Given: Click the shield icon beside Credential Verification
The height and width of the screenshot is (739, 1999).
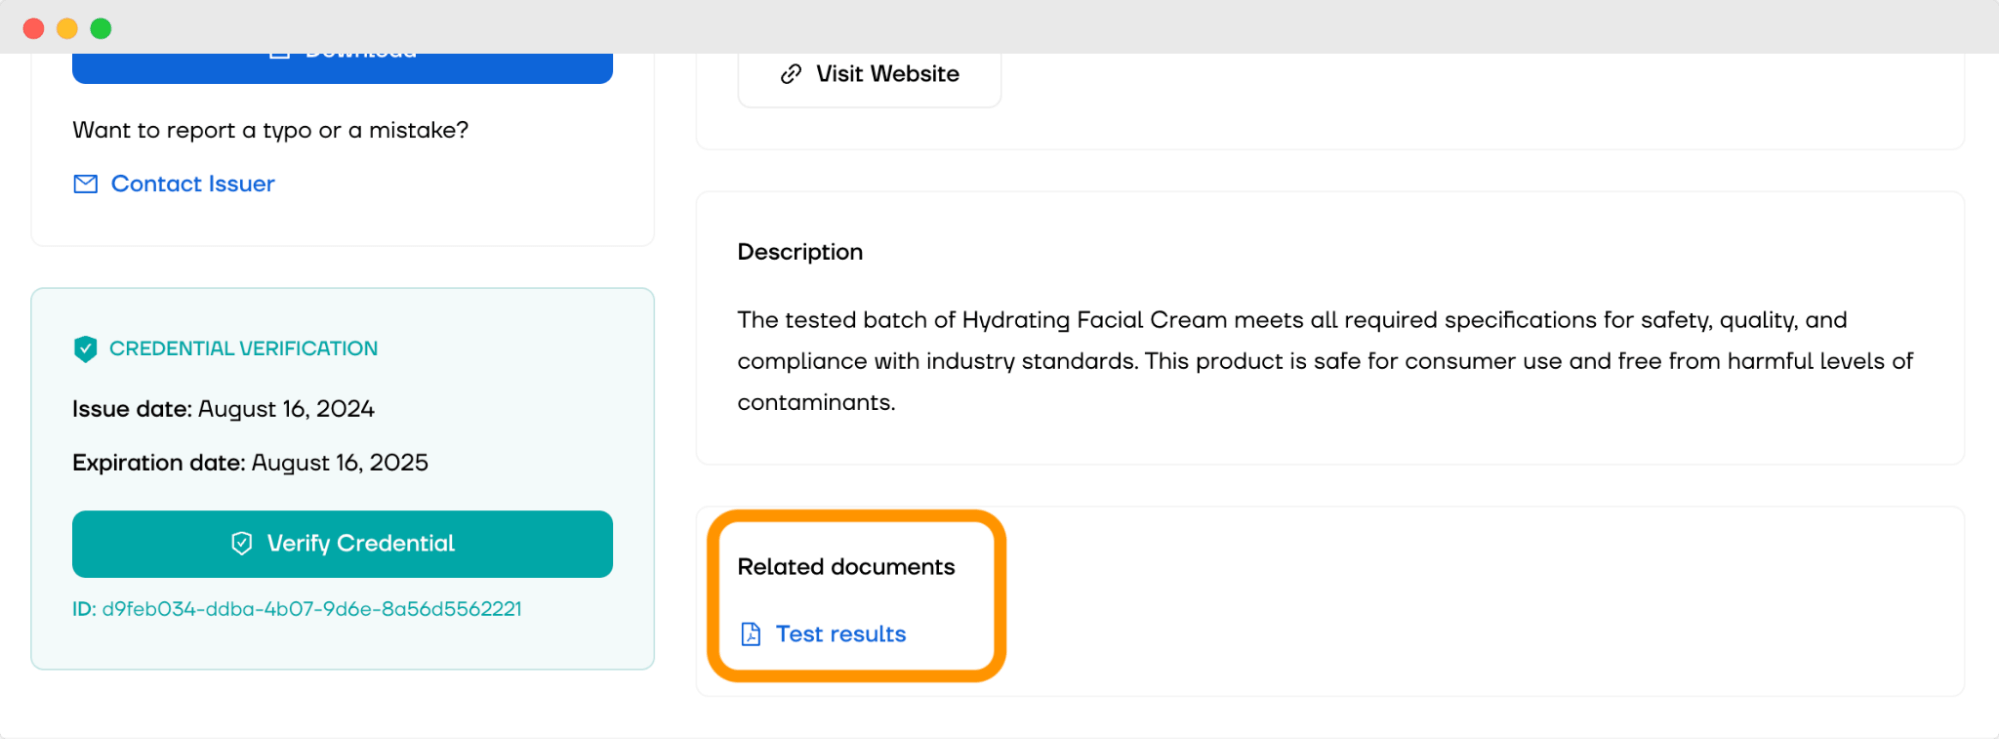Looking at the screenshot, I should point(86,349).
